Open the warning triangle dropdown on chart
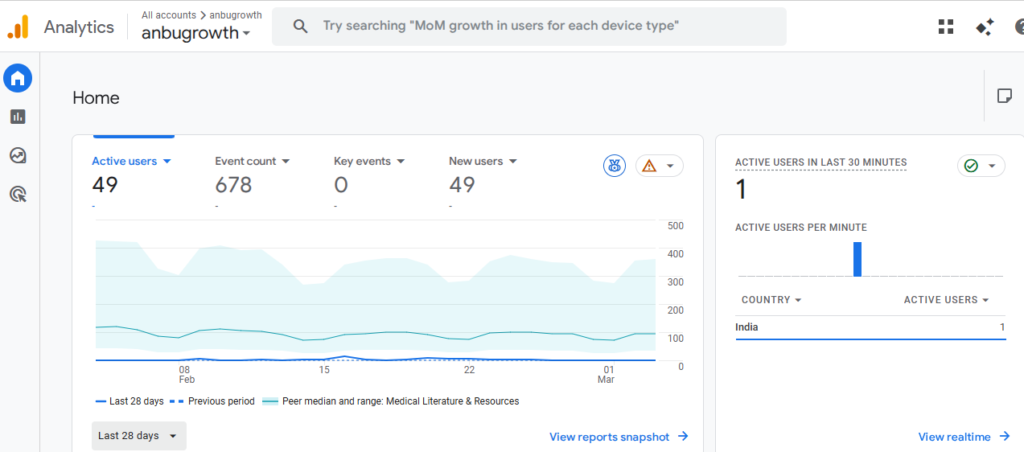The height and width of the screenshot is (452, 1024). [x=659, y=166]
